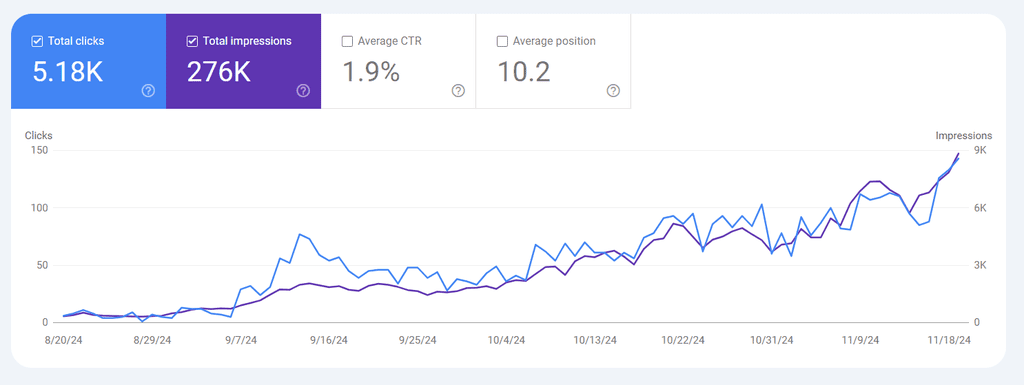The height and width of the screenshot is (385, 1024).
Task: Enable the Average position checkbox
Action: point(502,41)
